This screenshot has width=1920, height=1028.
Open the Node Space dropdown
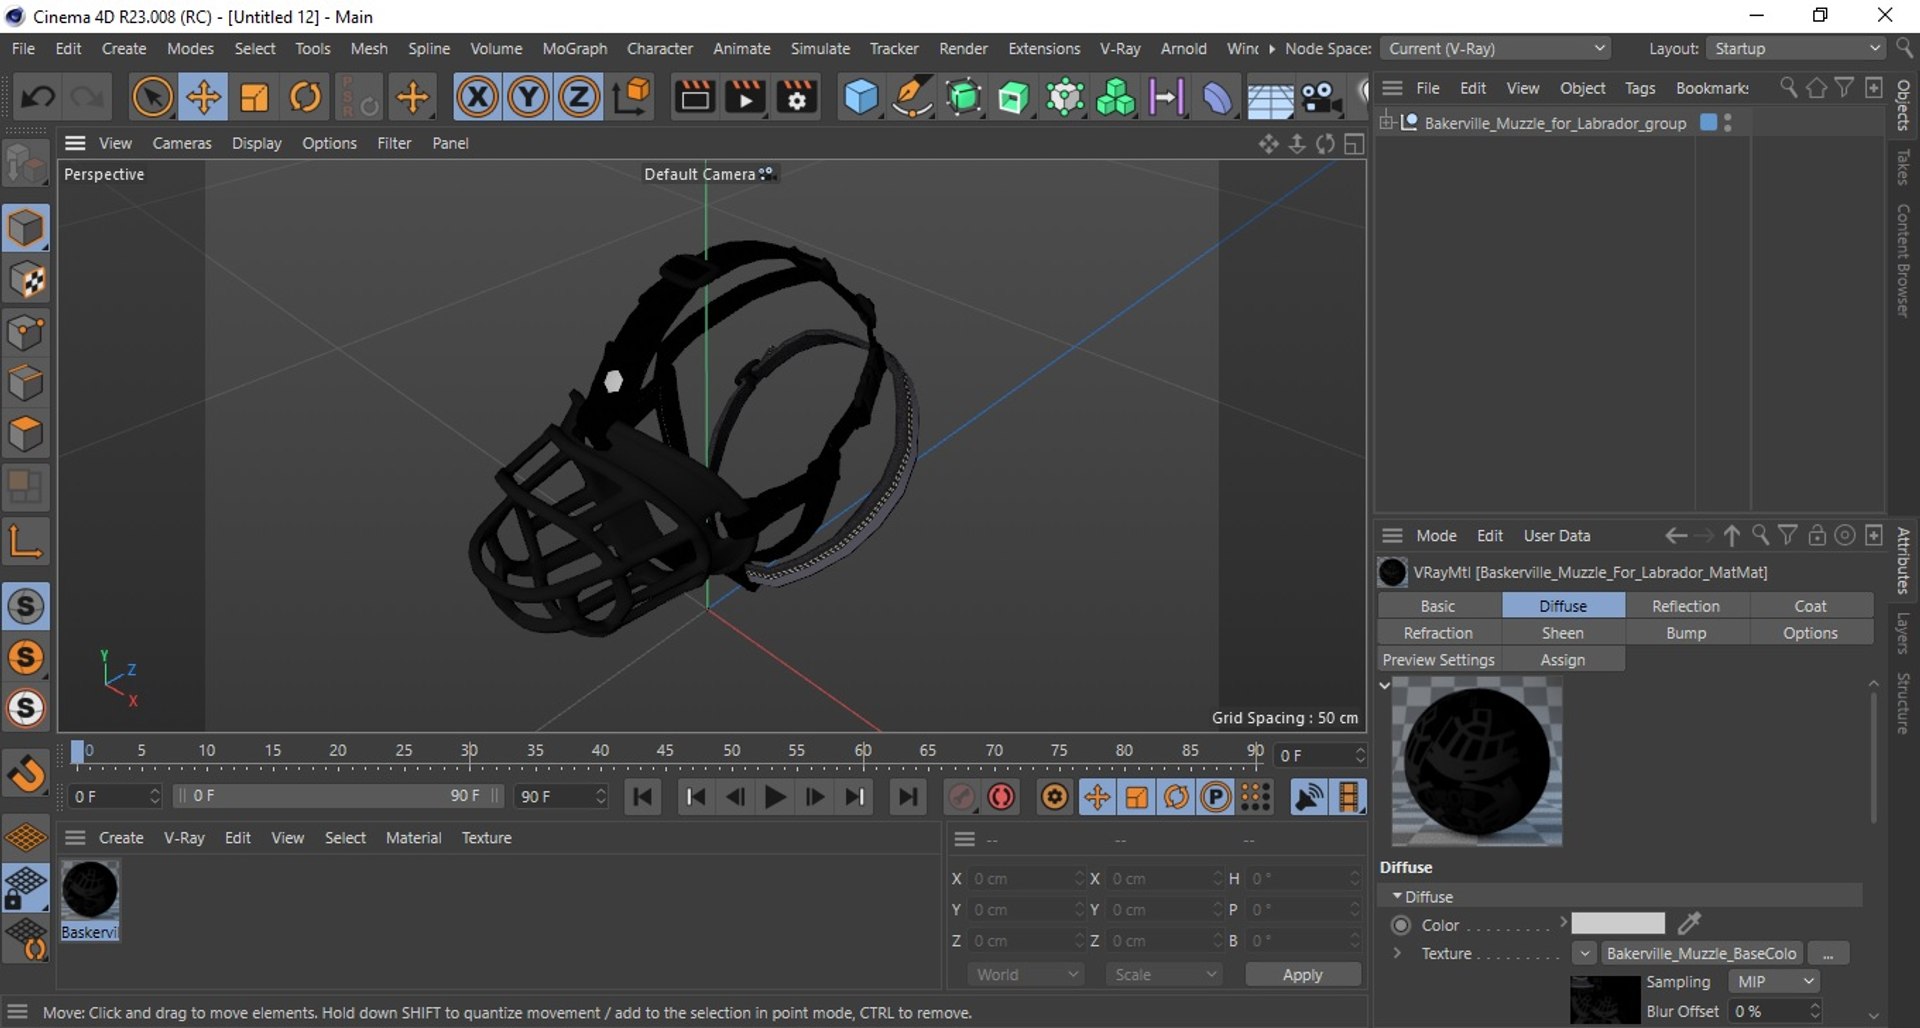click(x=1496, y=48)
